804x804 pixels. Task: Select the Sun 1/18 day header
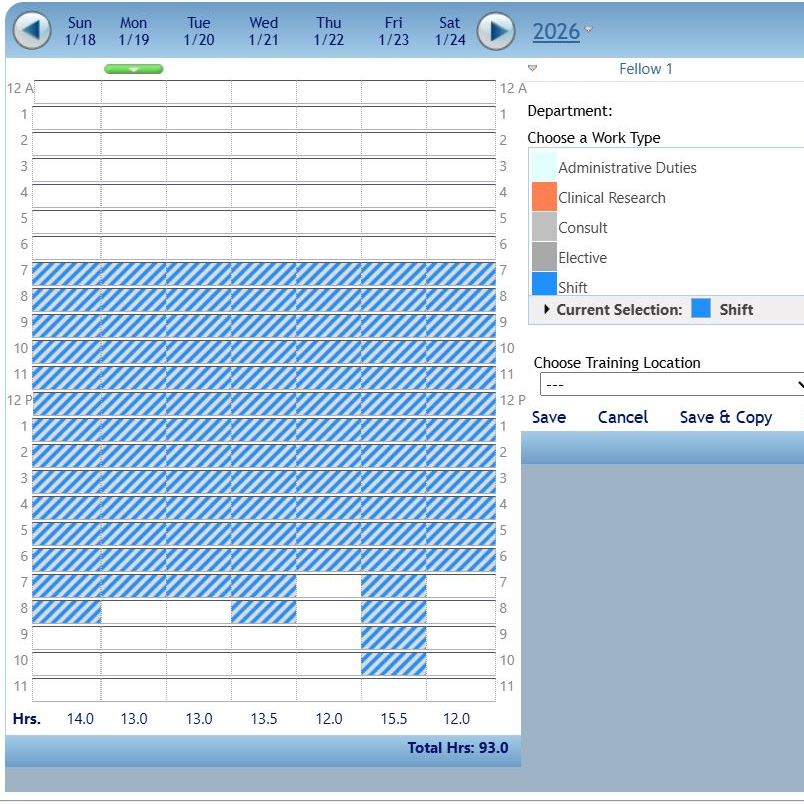[80, 31]
